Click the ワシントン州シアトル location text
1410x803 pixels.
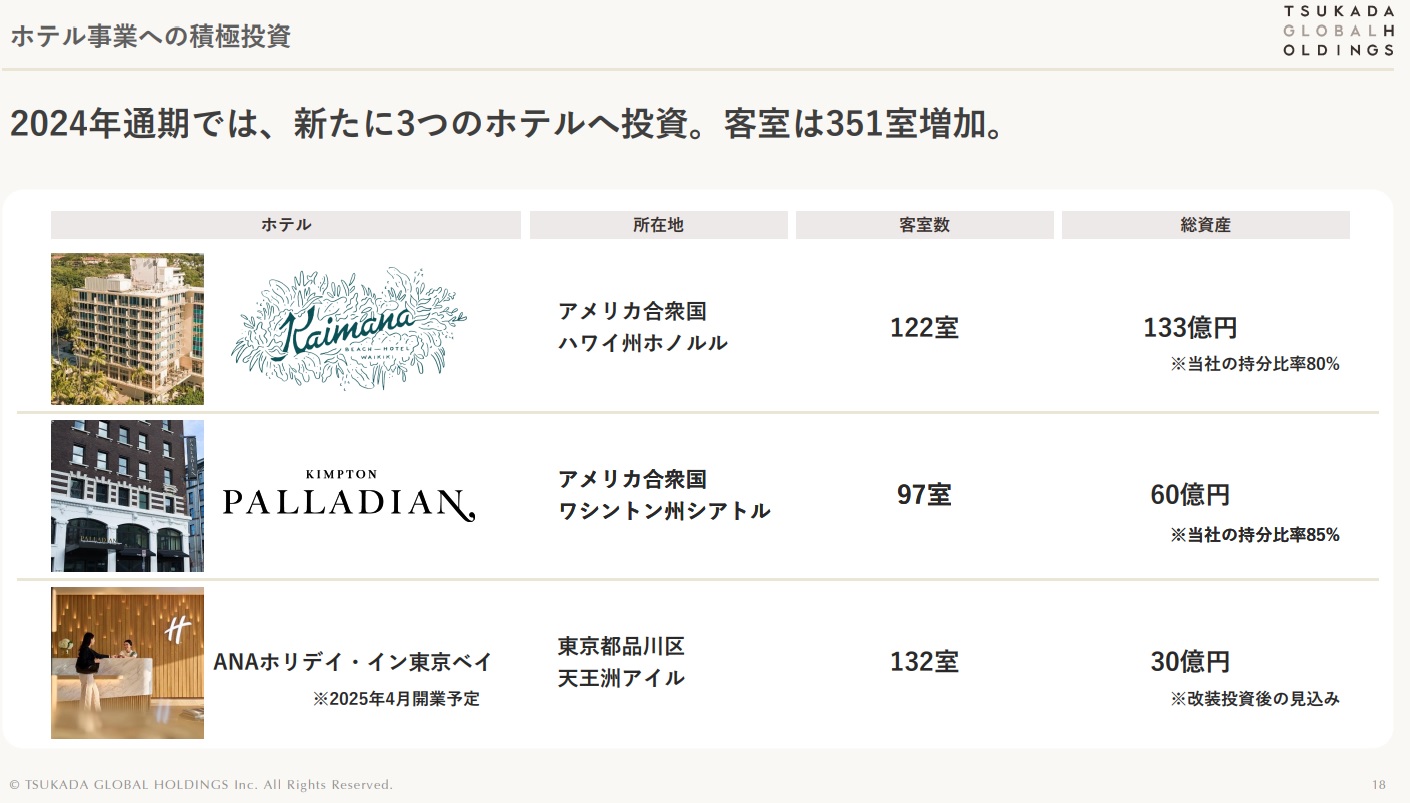pyautogui.click(x=664, y=511)
